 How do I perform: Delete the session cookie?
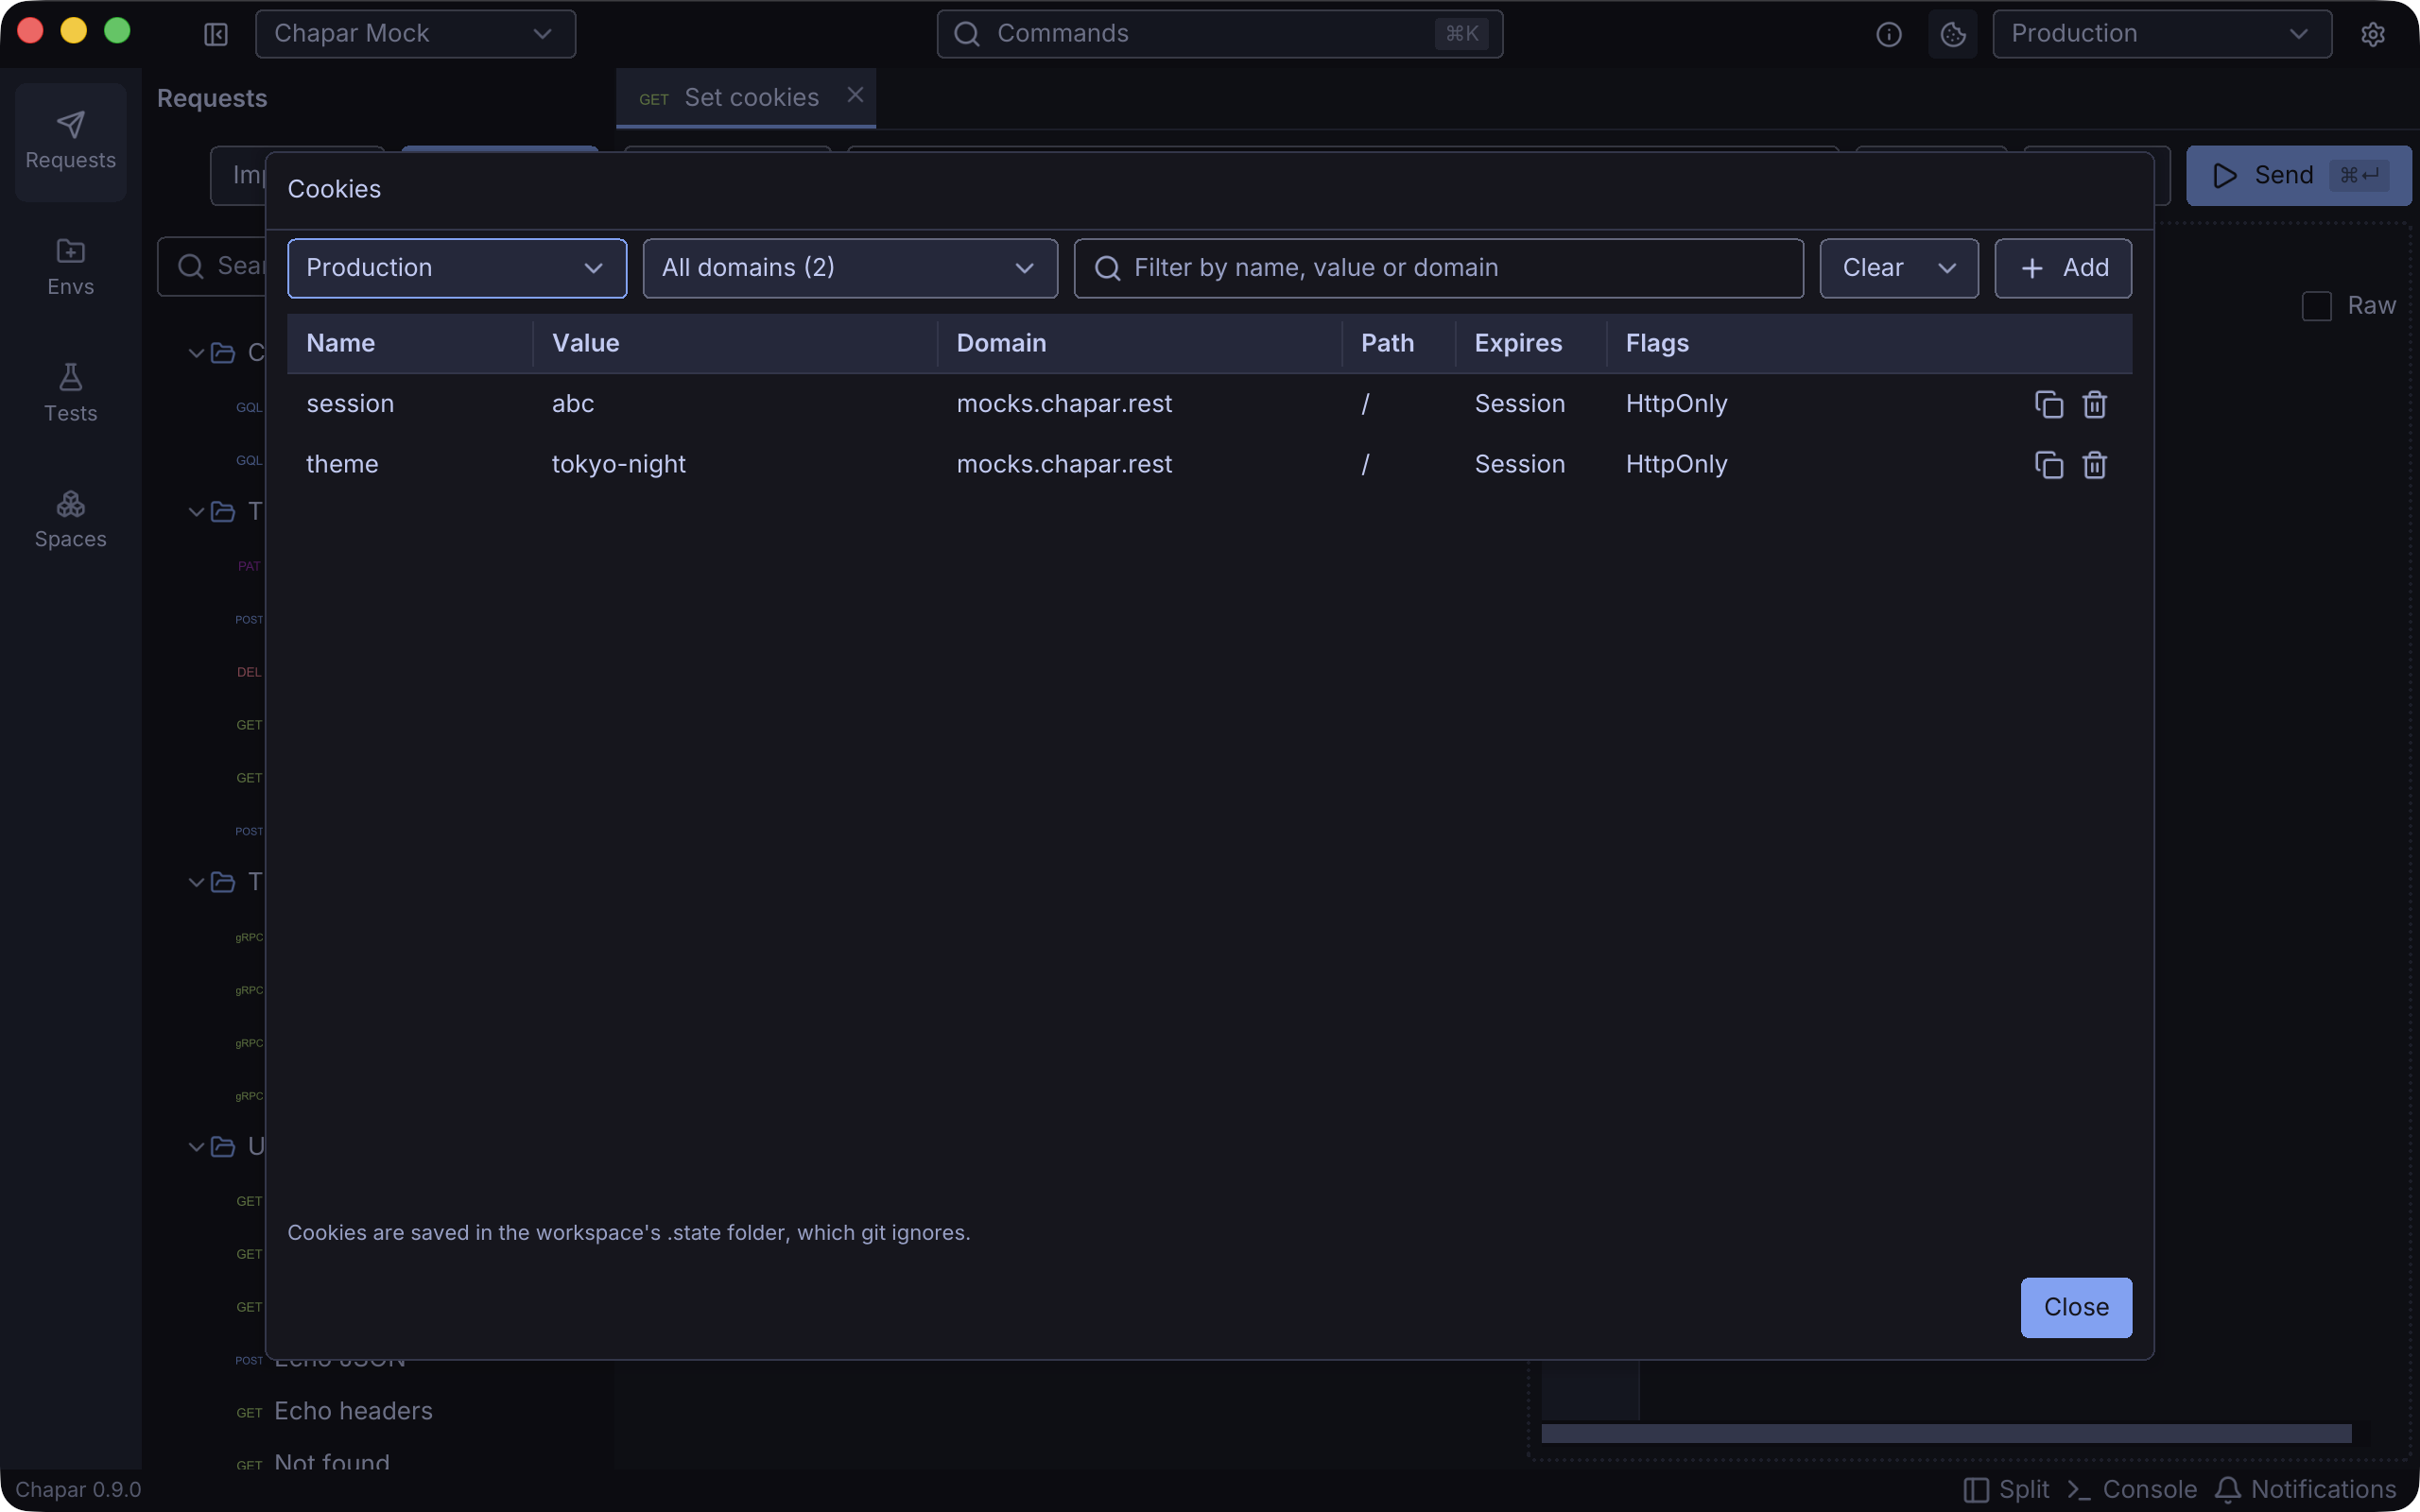(2094, 404)
